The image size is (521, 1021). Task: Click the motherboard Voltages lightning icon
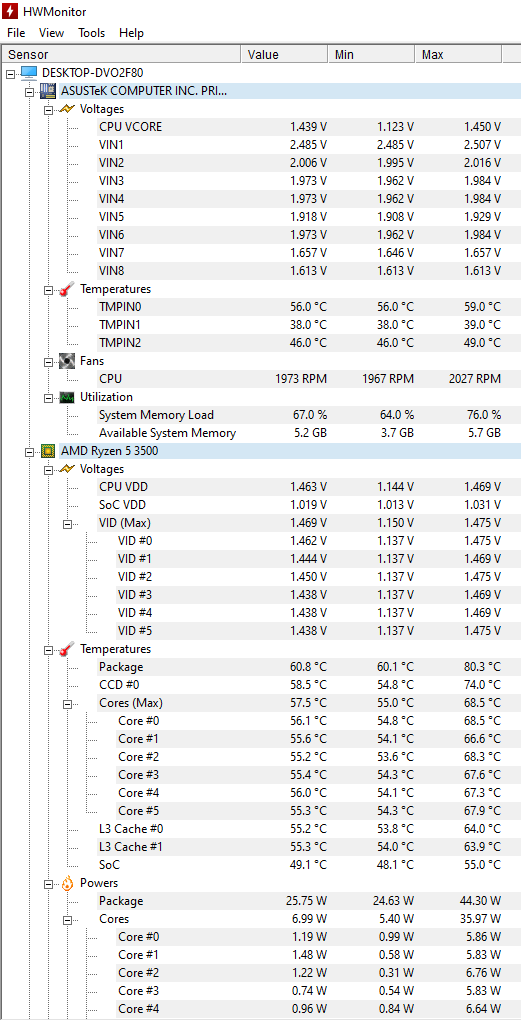point(67,109)
